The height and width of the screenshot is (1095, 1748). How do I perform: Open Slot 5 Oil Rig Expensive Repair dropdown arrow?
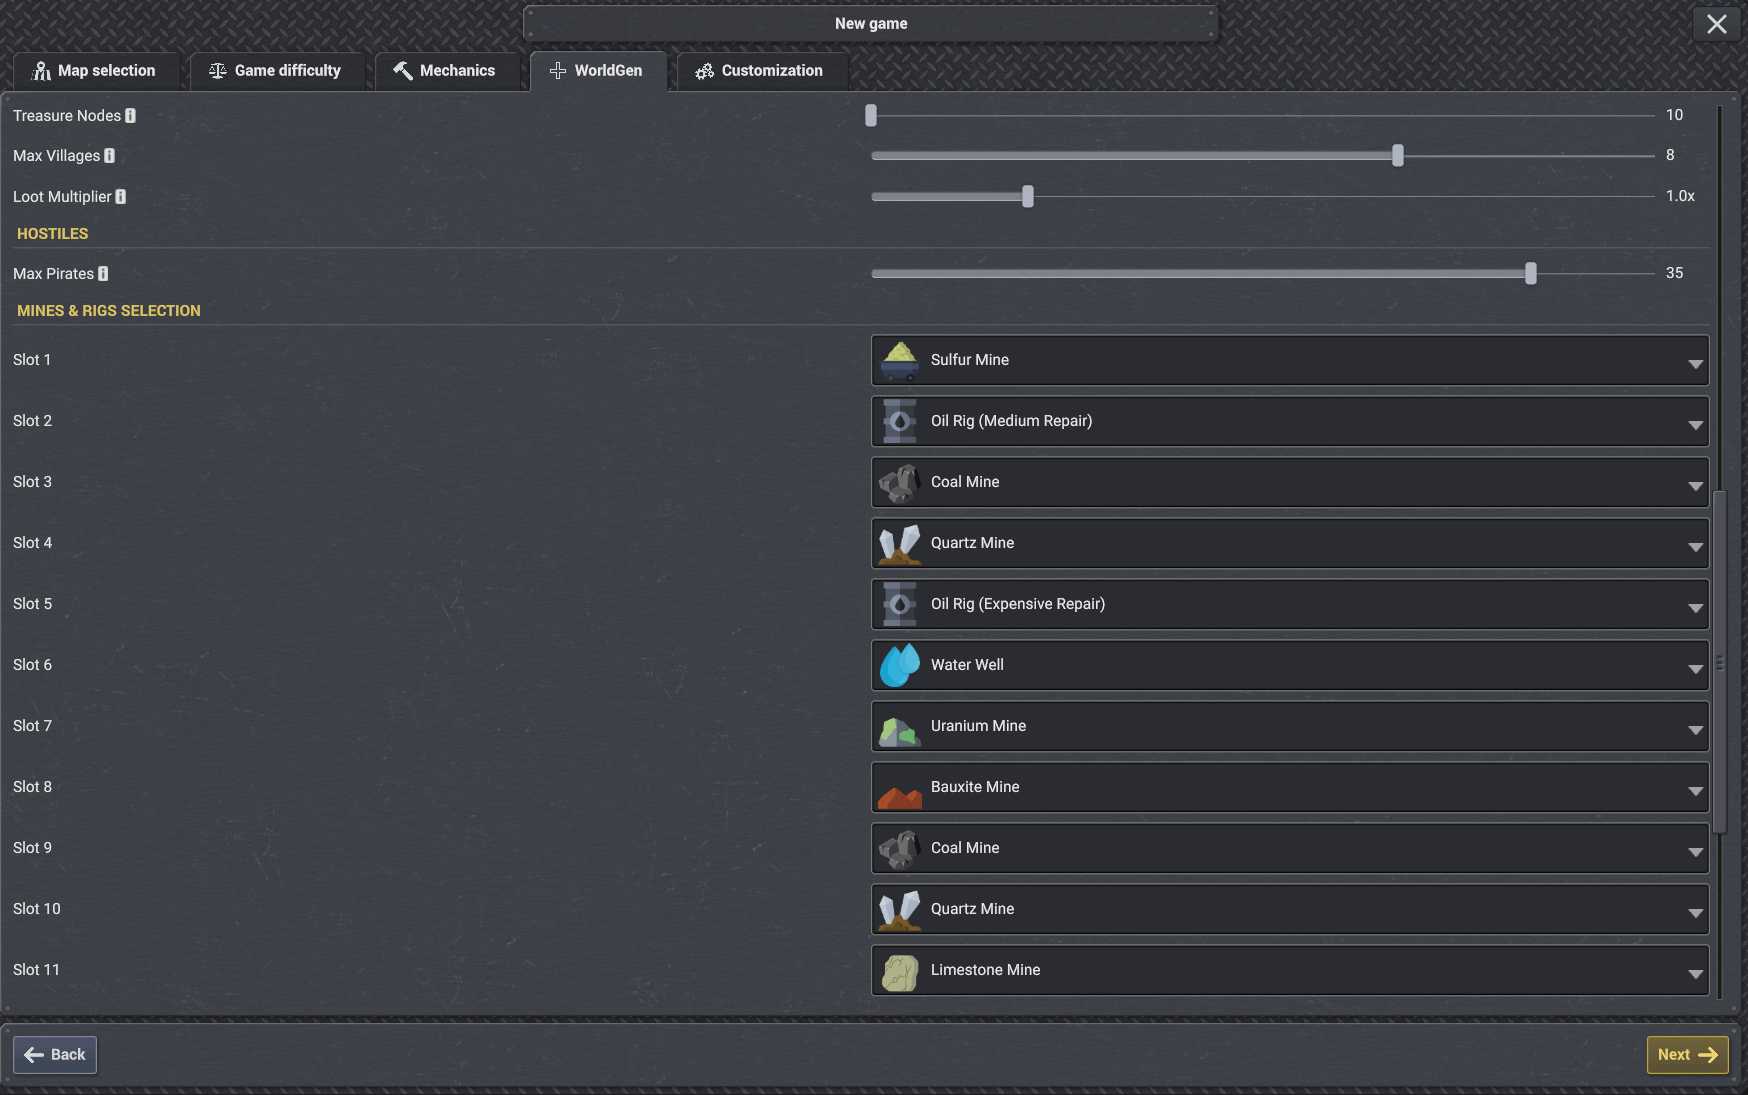[1695, 608]
